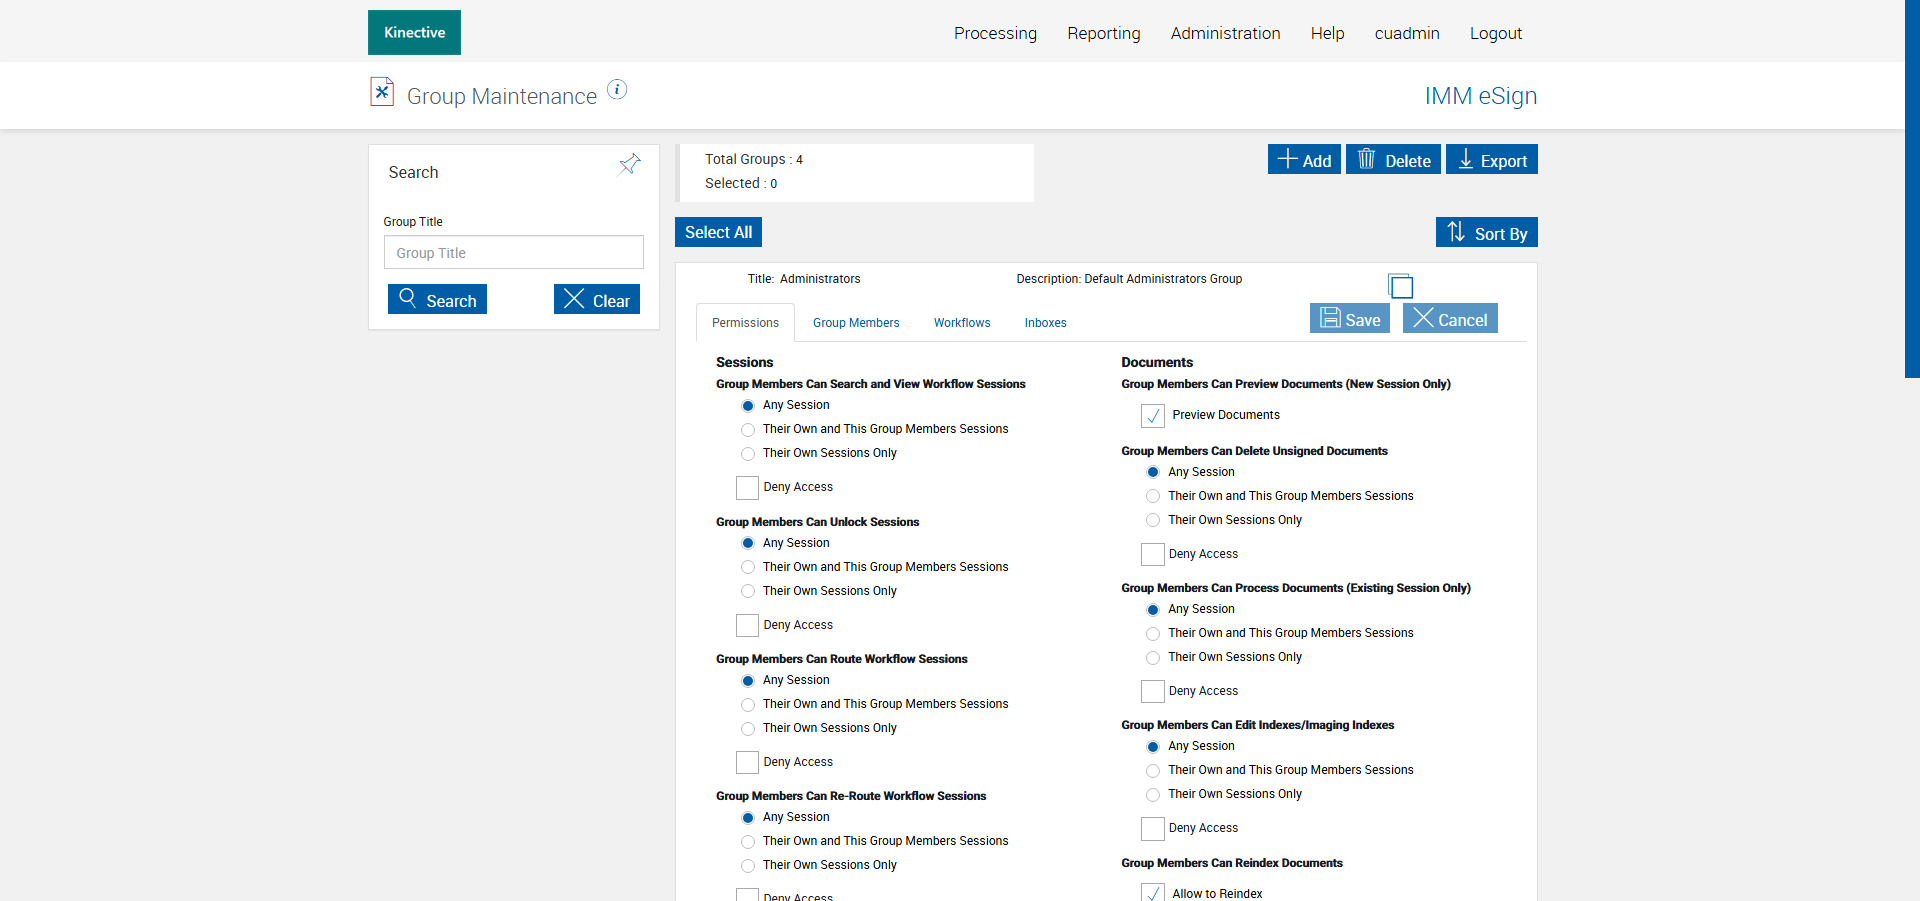Click the Delete trash button

pyautogui.click(x=1392, y=160)
